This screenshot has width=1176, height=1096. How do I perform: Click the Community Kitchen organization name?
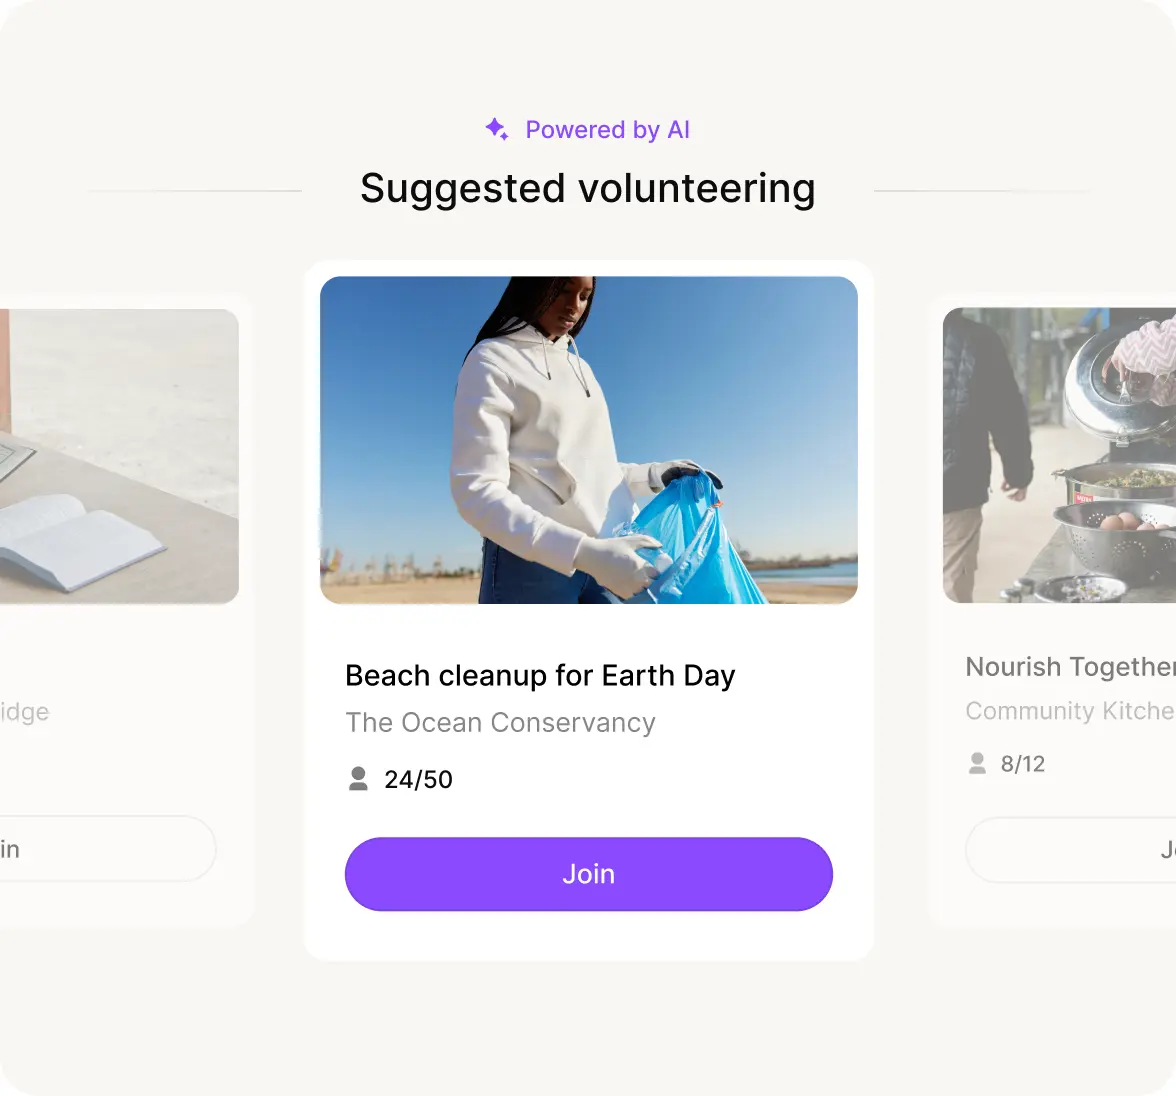click(1071, 710)
